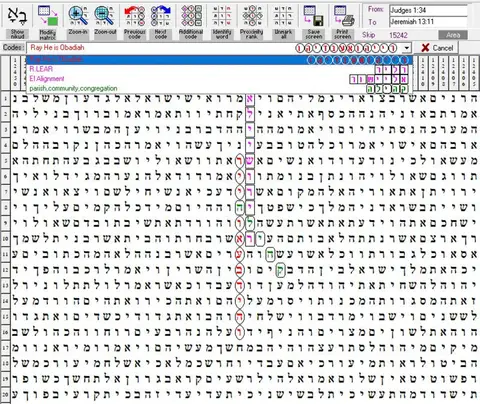Jump to the Next code

(161, 15)
